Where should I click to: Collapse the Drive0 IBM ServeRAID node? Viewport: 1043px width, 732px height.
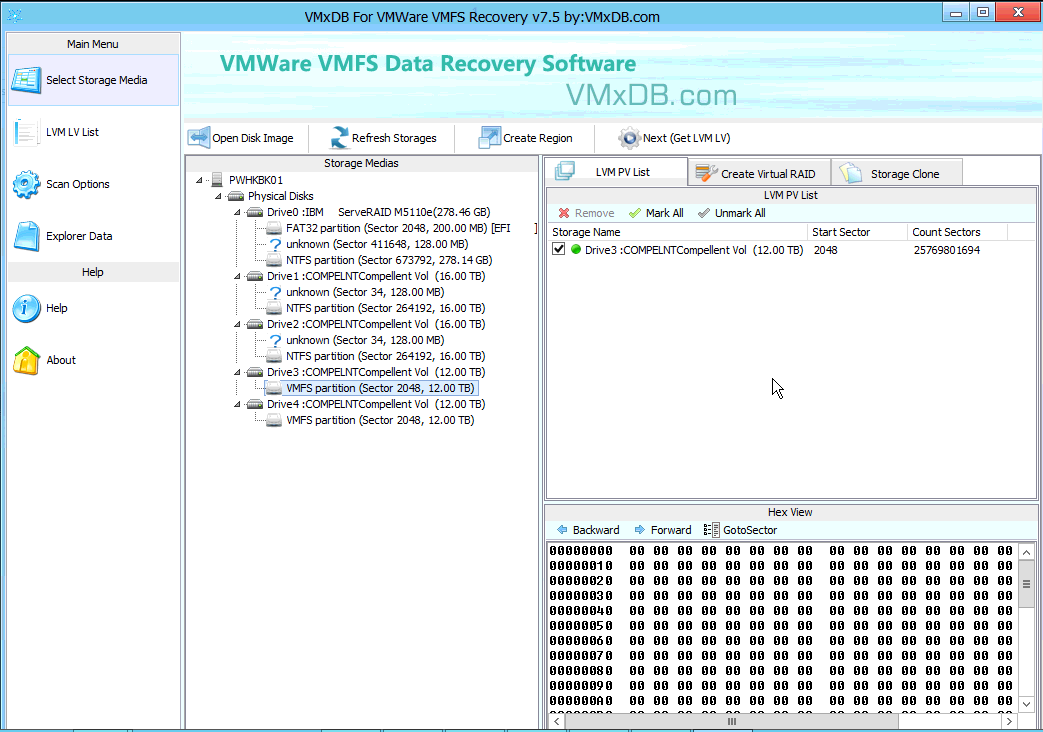(x=237, y=212)
